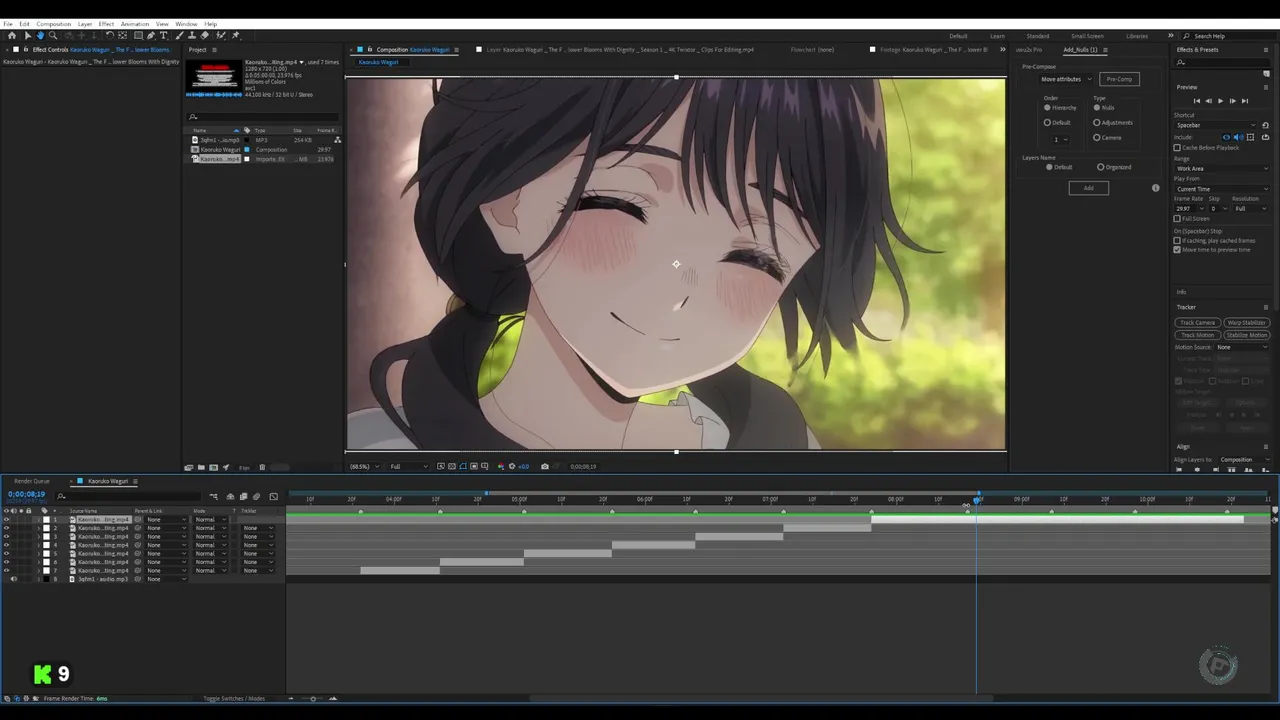Create new composition in Project panel
1280x720 pixels.
pyautogui.click(x=213, y=467)
